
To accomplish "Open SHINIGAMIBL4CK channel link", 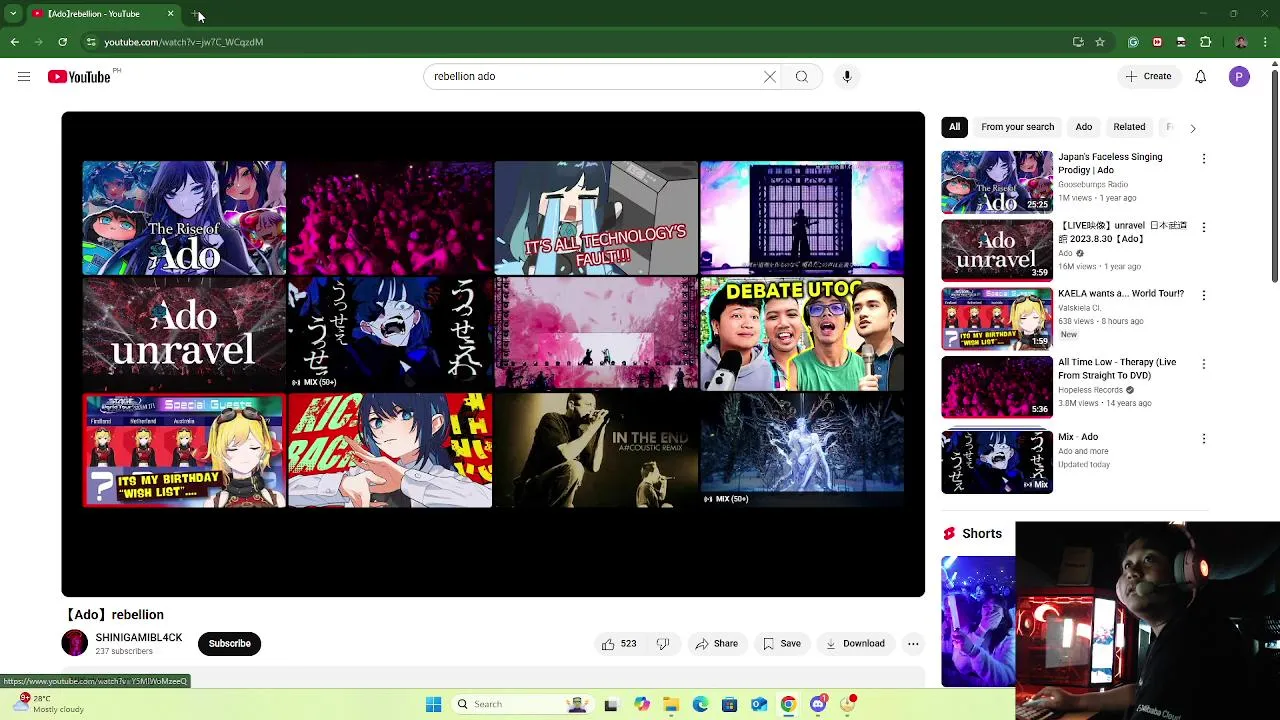I will click(x=139, y=638).
